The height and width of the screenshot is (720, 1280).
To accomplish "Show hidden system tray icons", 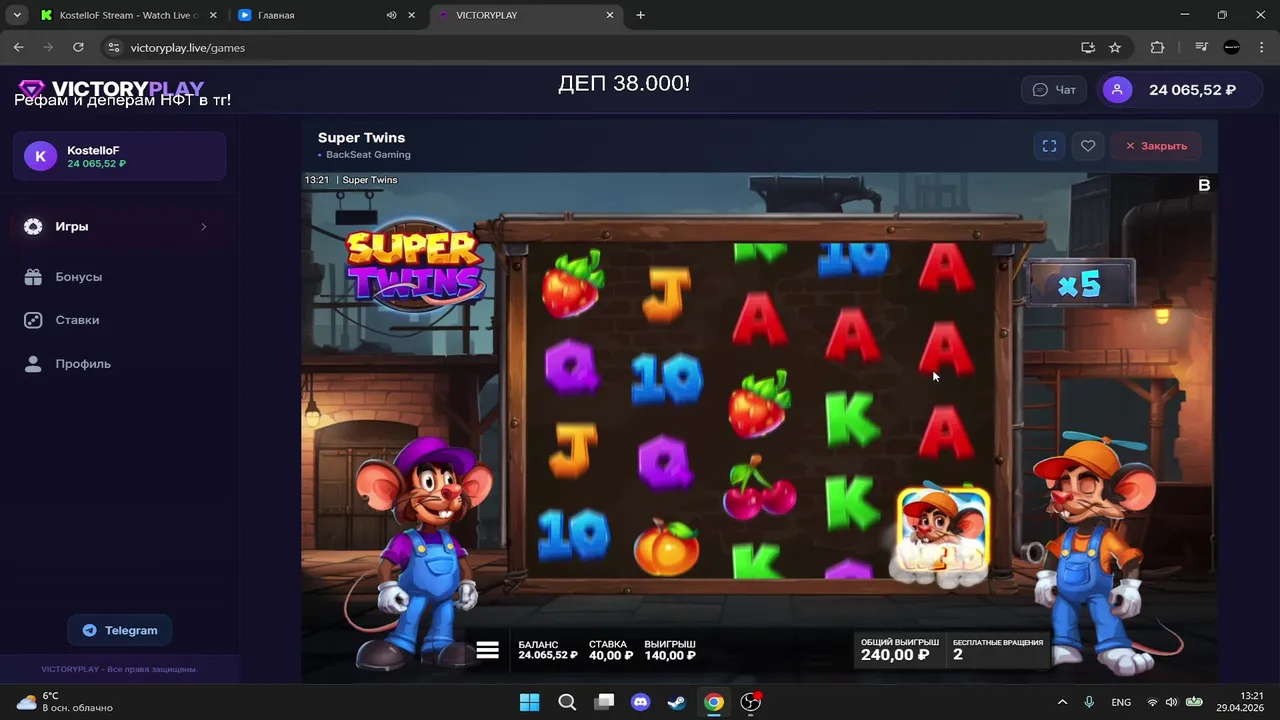I will pyautogui.click(x=1062, y=702).
